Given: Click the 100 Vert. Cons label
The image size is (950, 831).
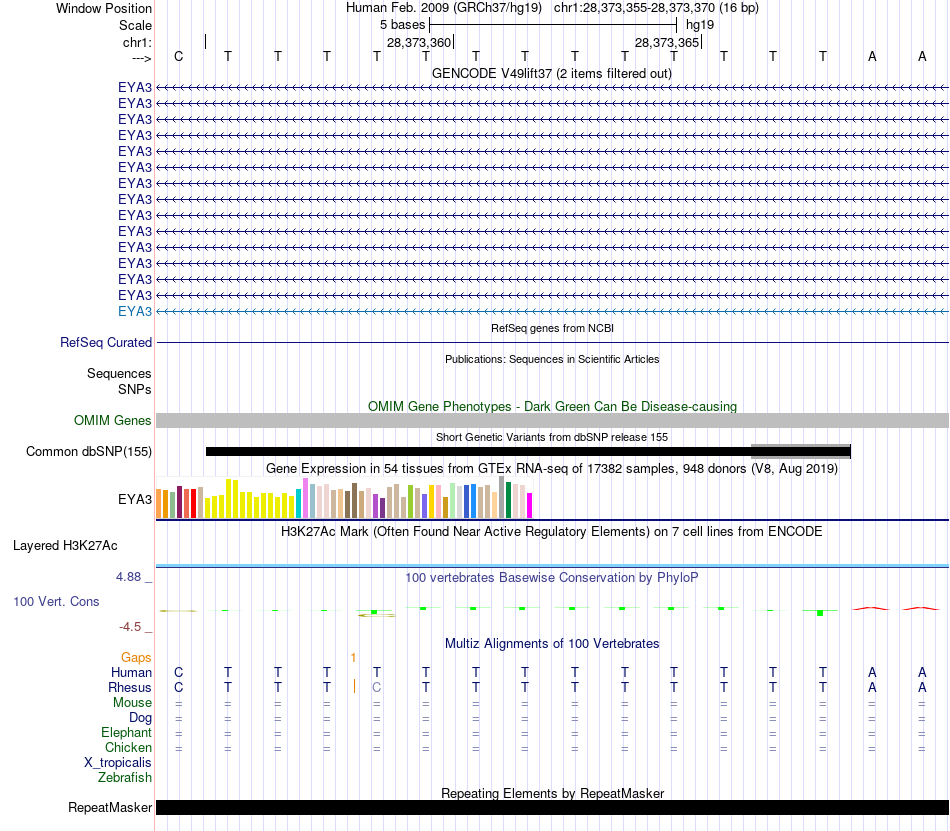Looking at the screenshot, I should pos(56,601).
